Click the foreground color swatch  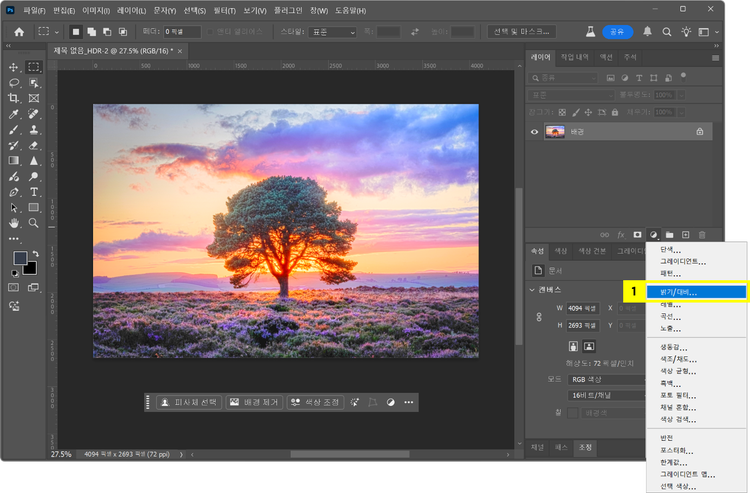(x=19, y=258)
